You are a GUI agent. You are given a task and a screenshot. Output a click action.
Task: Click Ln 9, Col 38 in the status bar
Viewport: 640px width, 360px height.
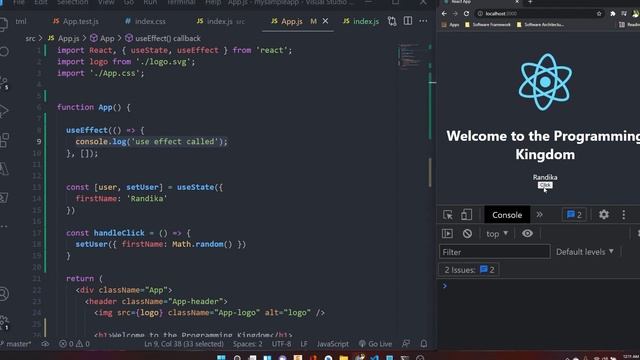pos(184,344)
